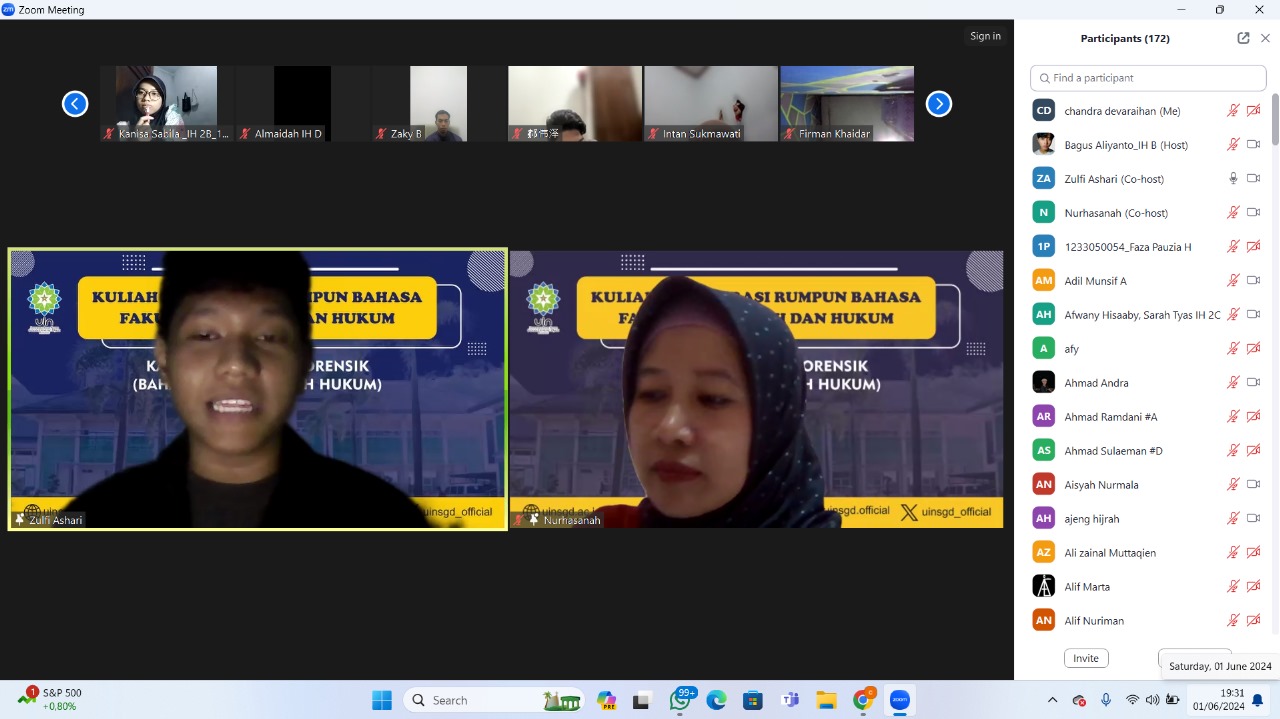The width and height of the screenshot is (1280, 719).
Task: Pop out the Participants panel
Action: (1243, 38)
